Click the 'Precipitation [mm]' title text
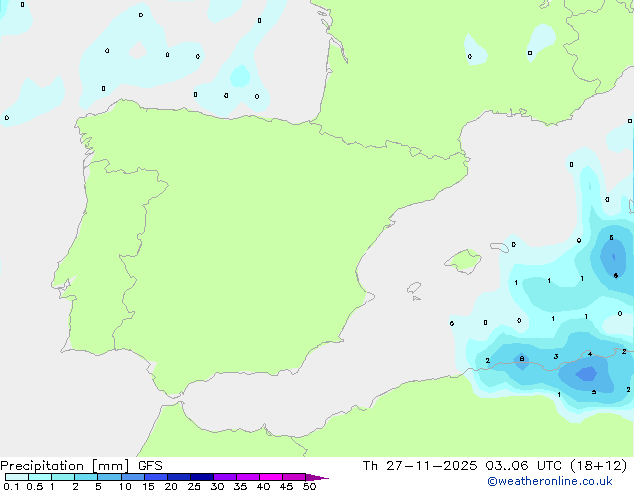The width and height of the screenshot is (634, 490). (x=65, y=466)
